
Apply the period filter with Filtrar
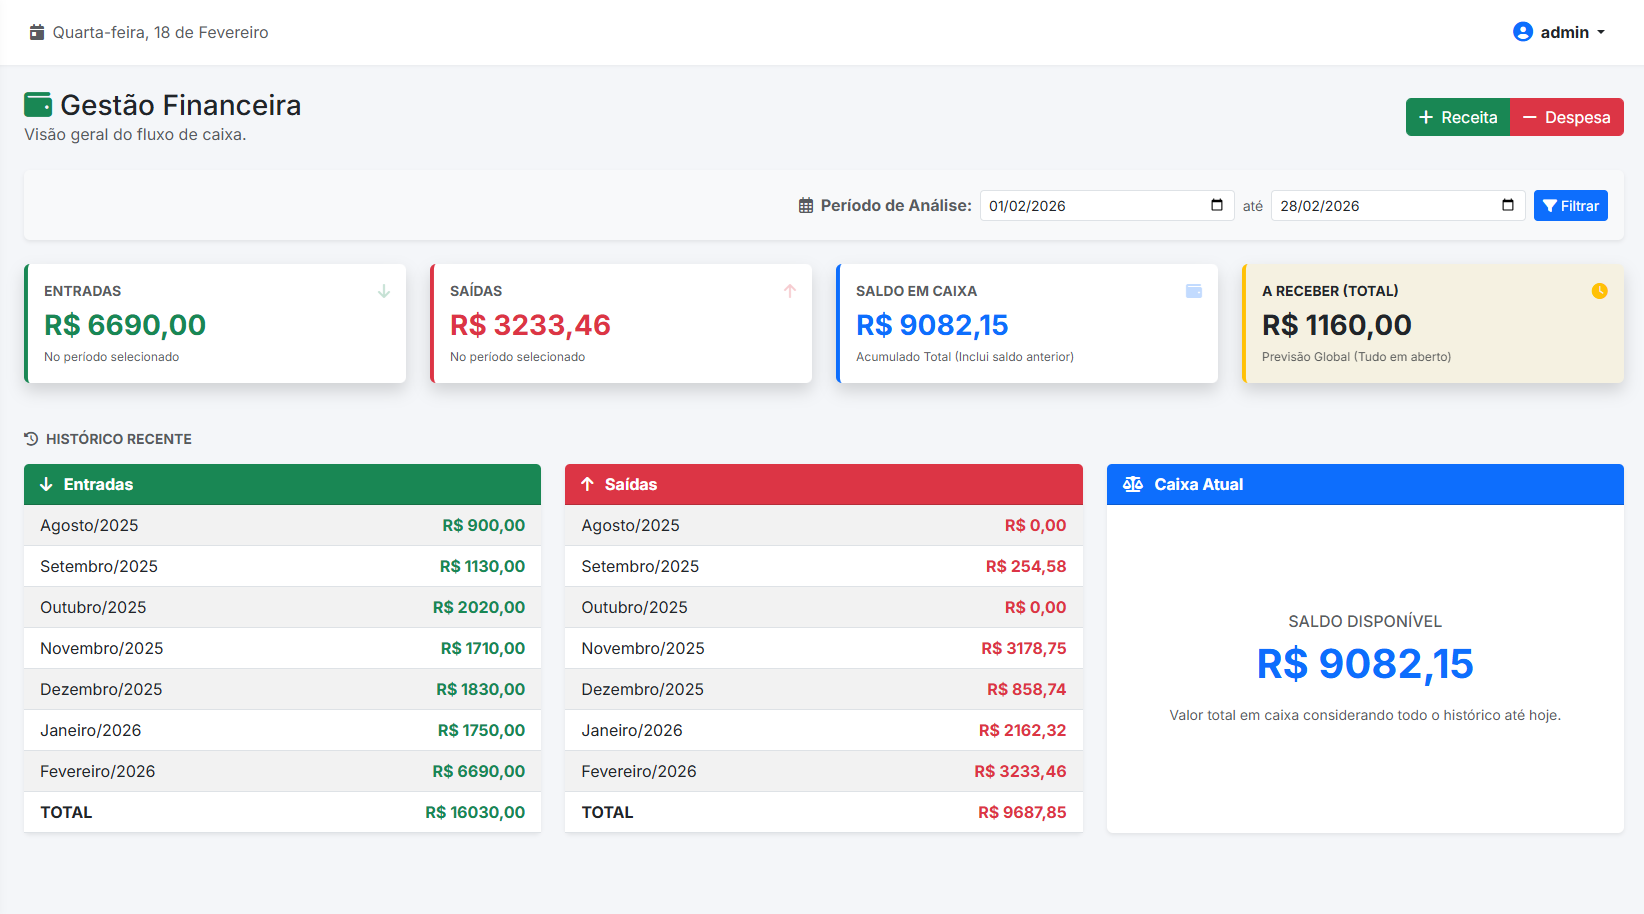click(x=1570, y=205)
